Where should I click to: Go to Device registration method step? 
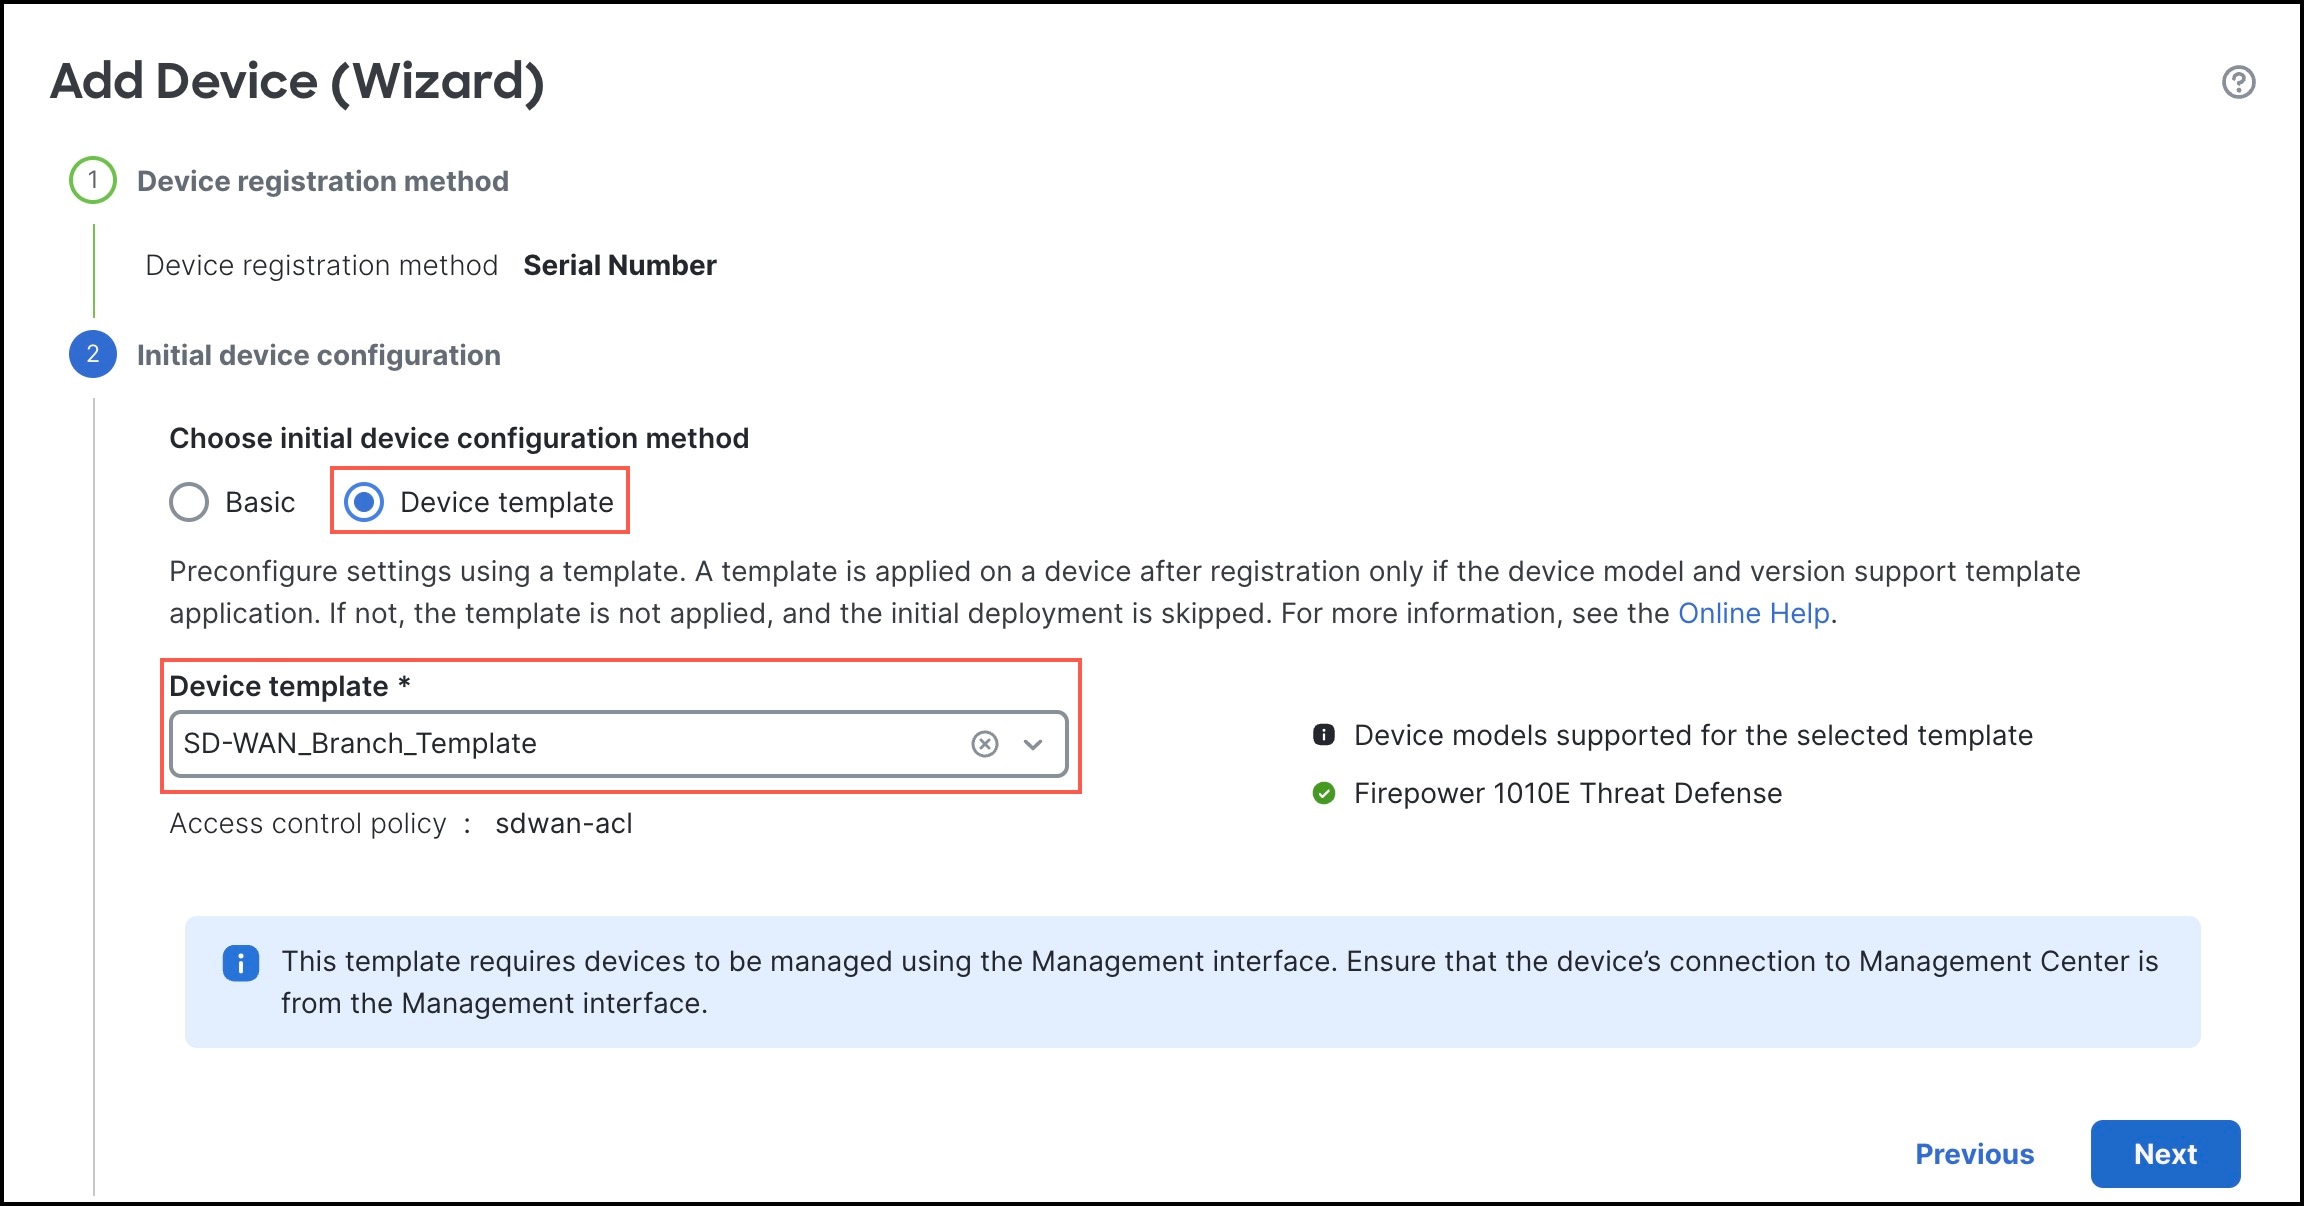(323, 181)
